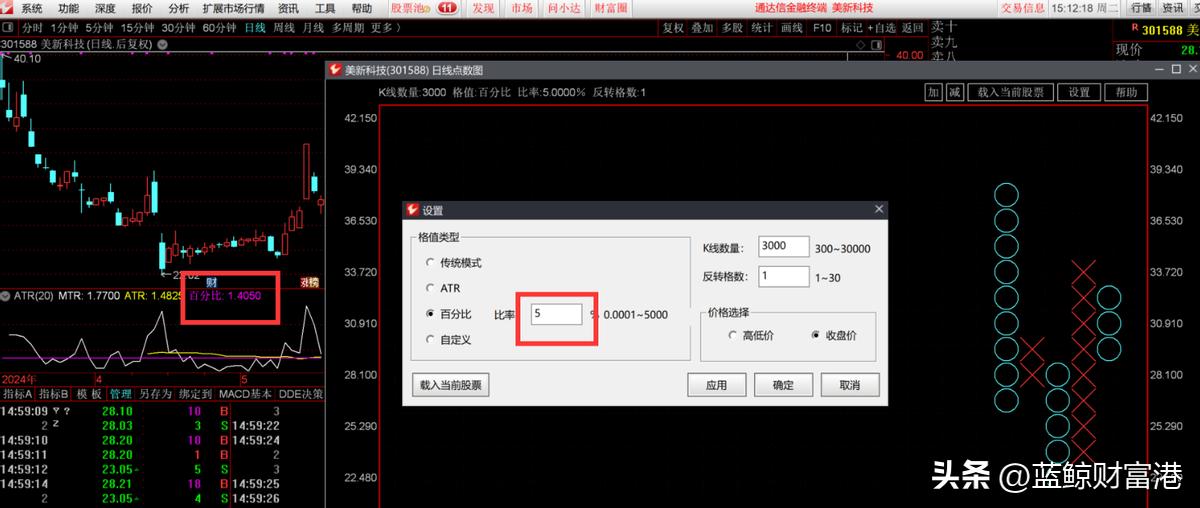Select the 日线 period tab
The height and width of the screenshot is (508, 1200).
click(x=255, y=27)
